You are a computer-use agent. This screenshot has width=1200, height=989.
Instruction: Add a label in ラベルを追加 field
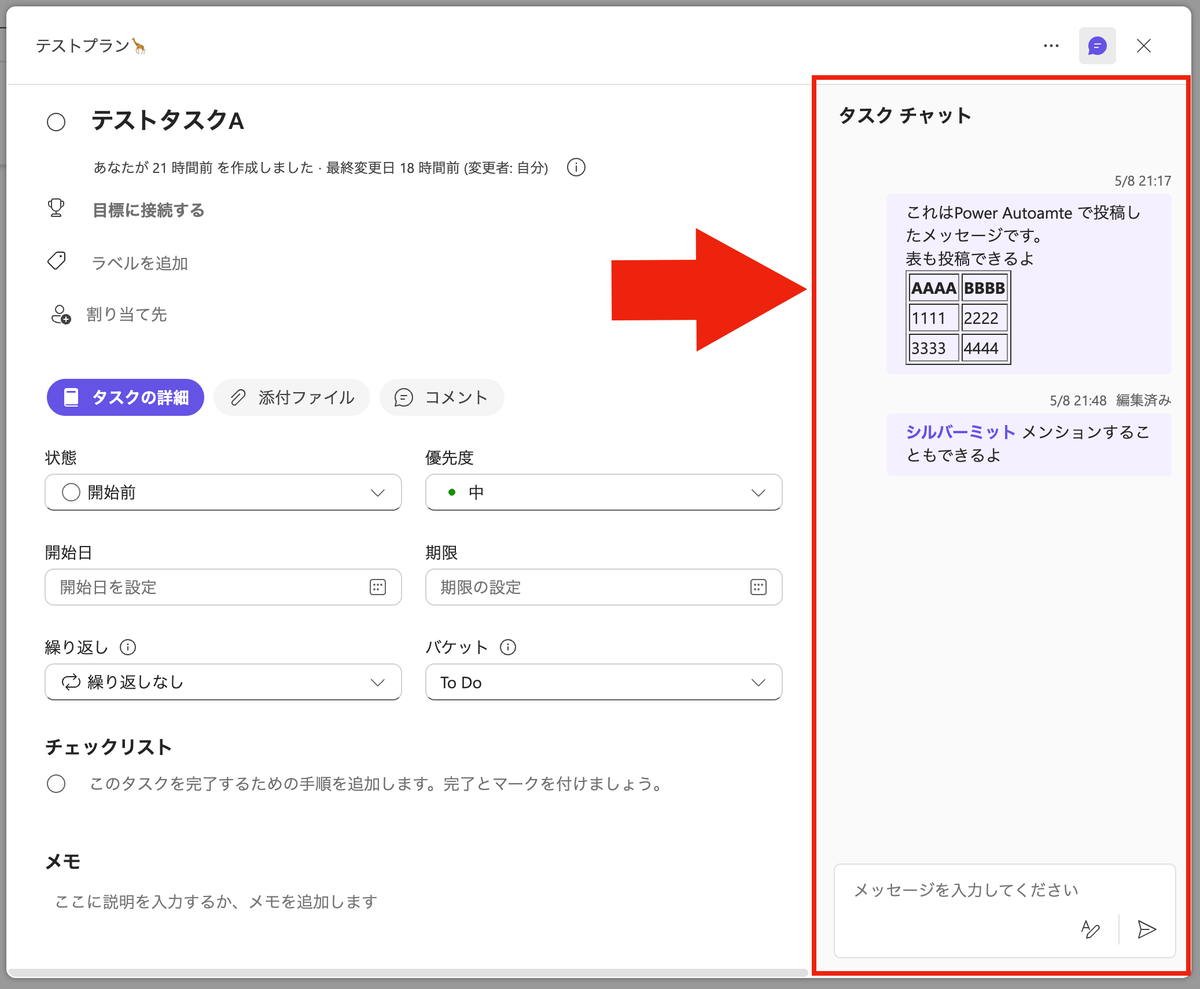click(x=139, y=263)
